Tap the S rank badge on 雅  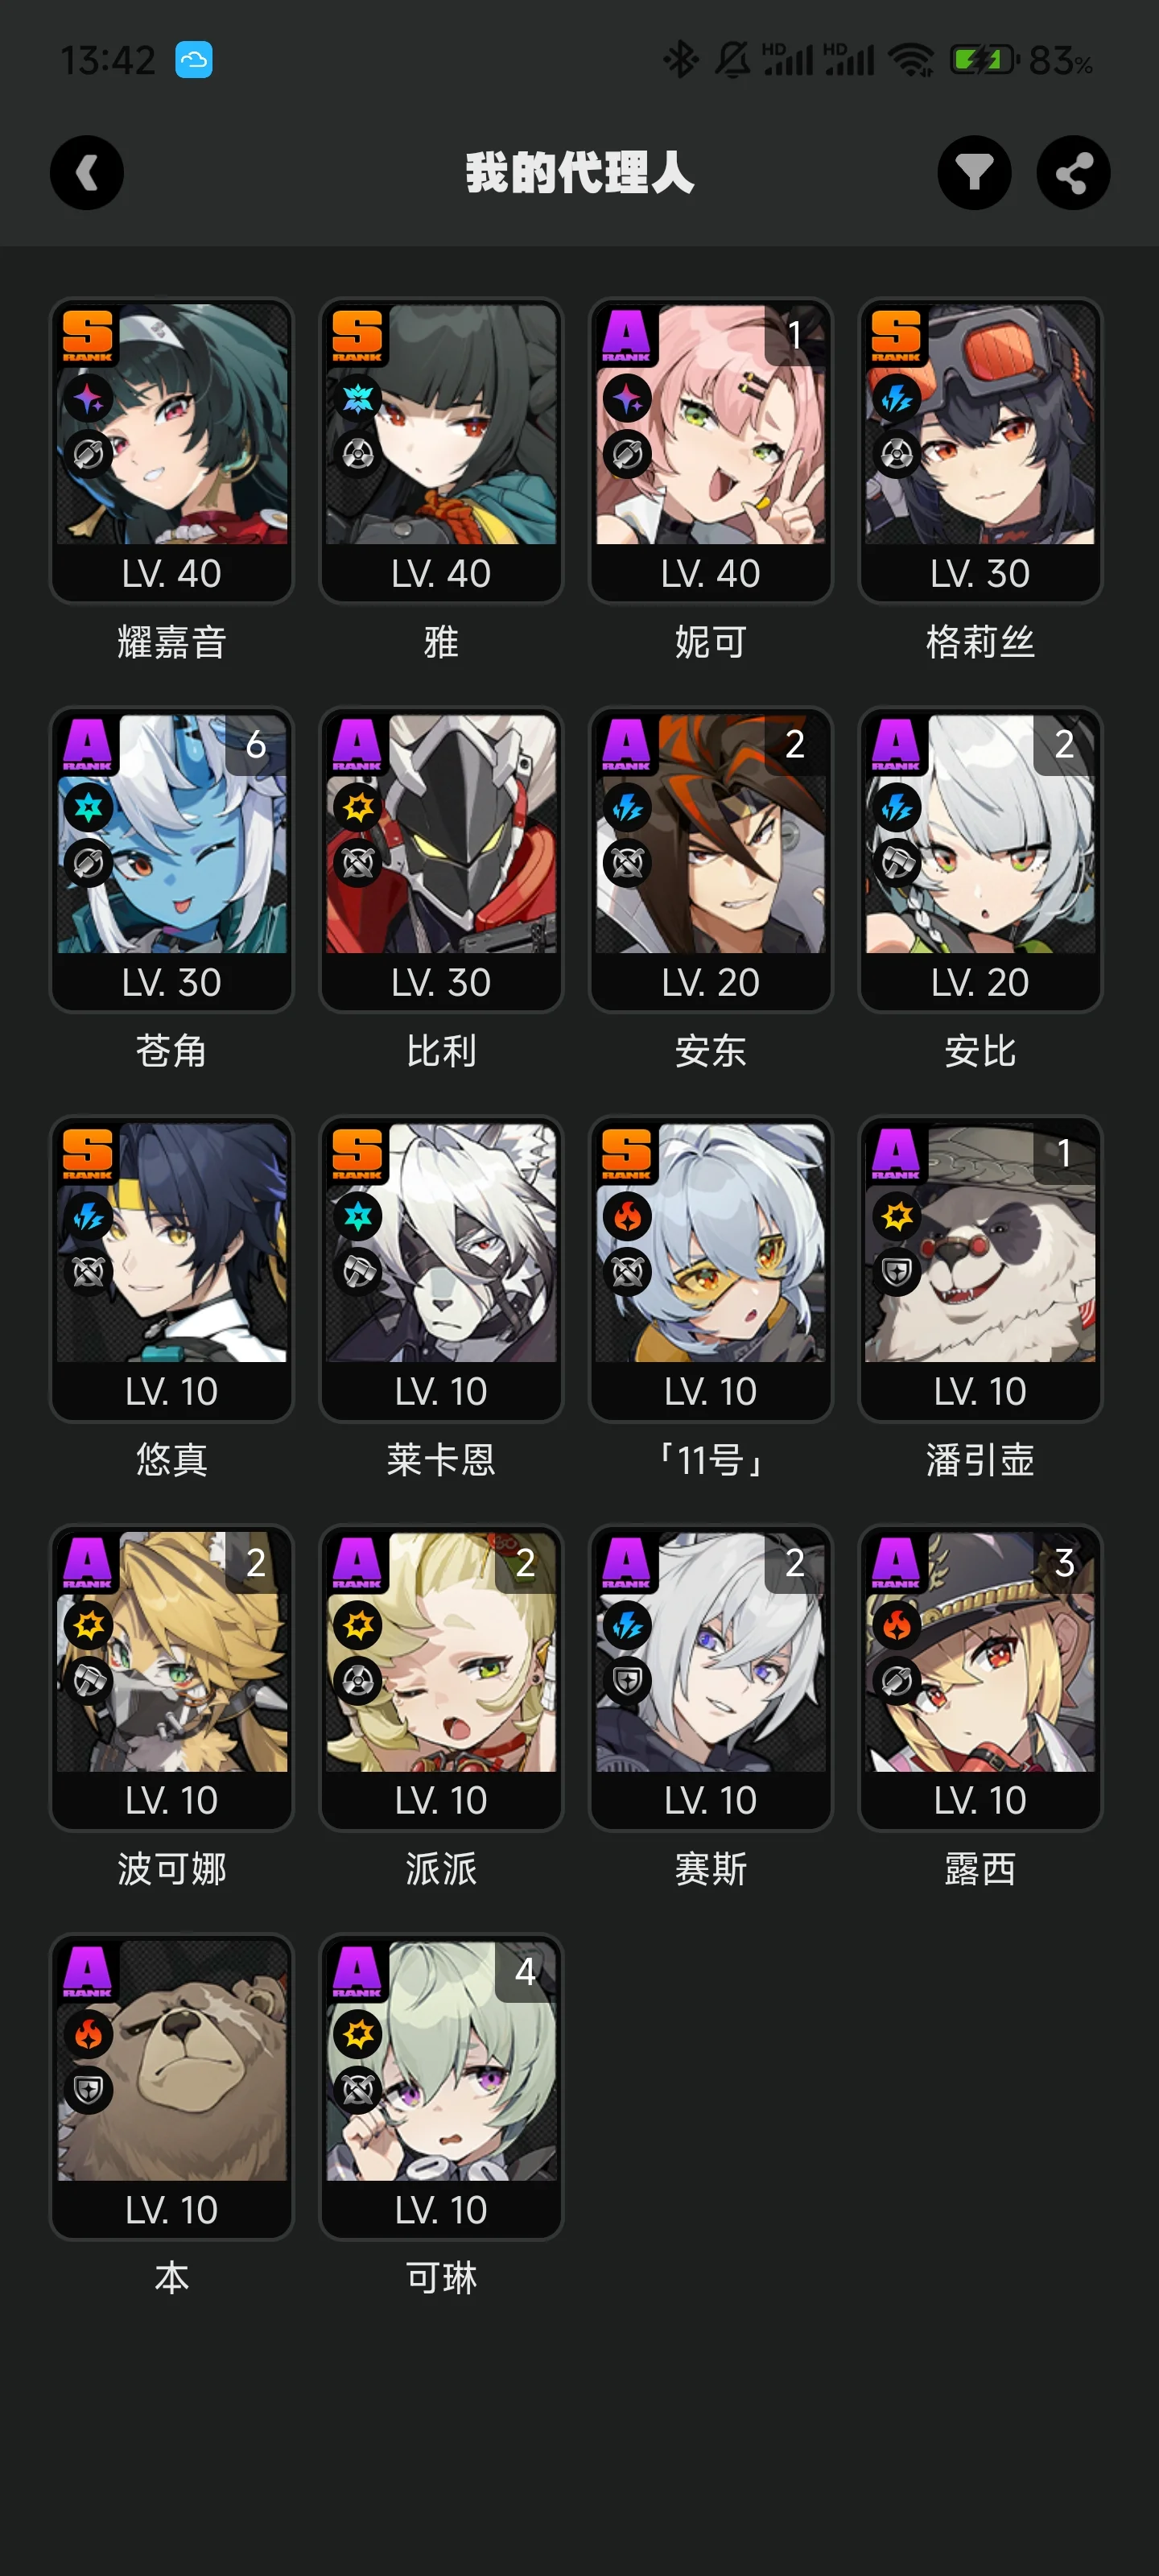point(357,335)
